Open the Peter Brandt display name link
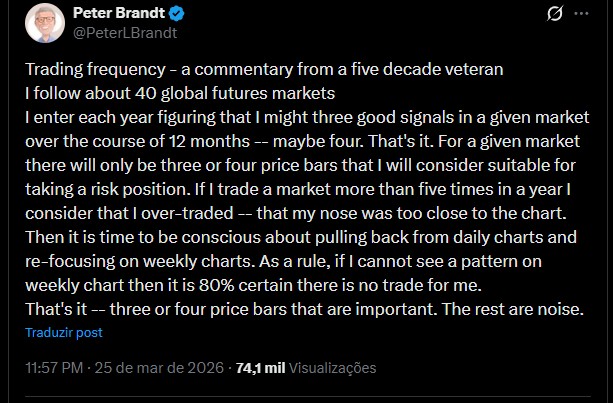The height and width of the screenshot is (403, 613). point(117,15)
